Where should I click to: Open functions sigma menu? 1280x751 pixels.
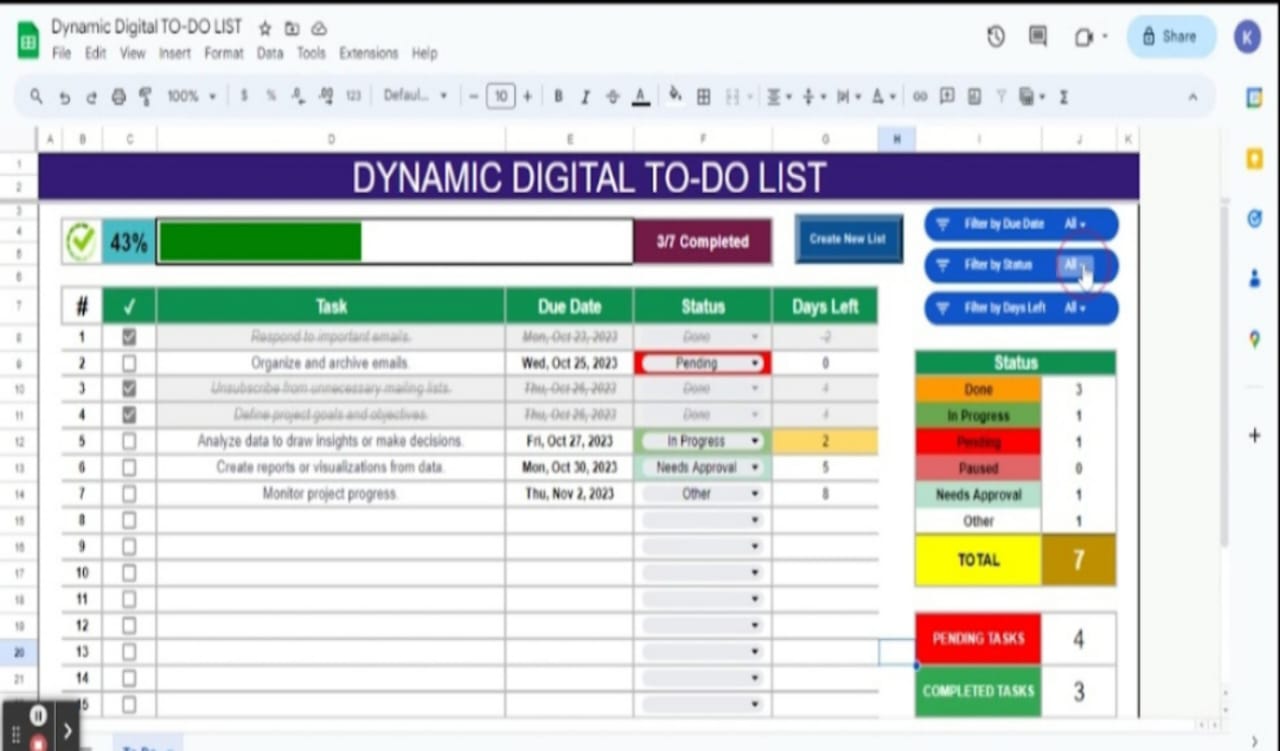pos(1063,97)
